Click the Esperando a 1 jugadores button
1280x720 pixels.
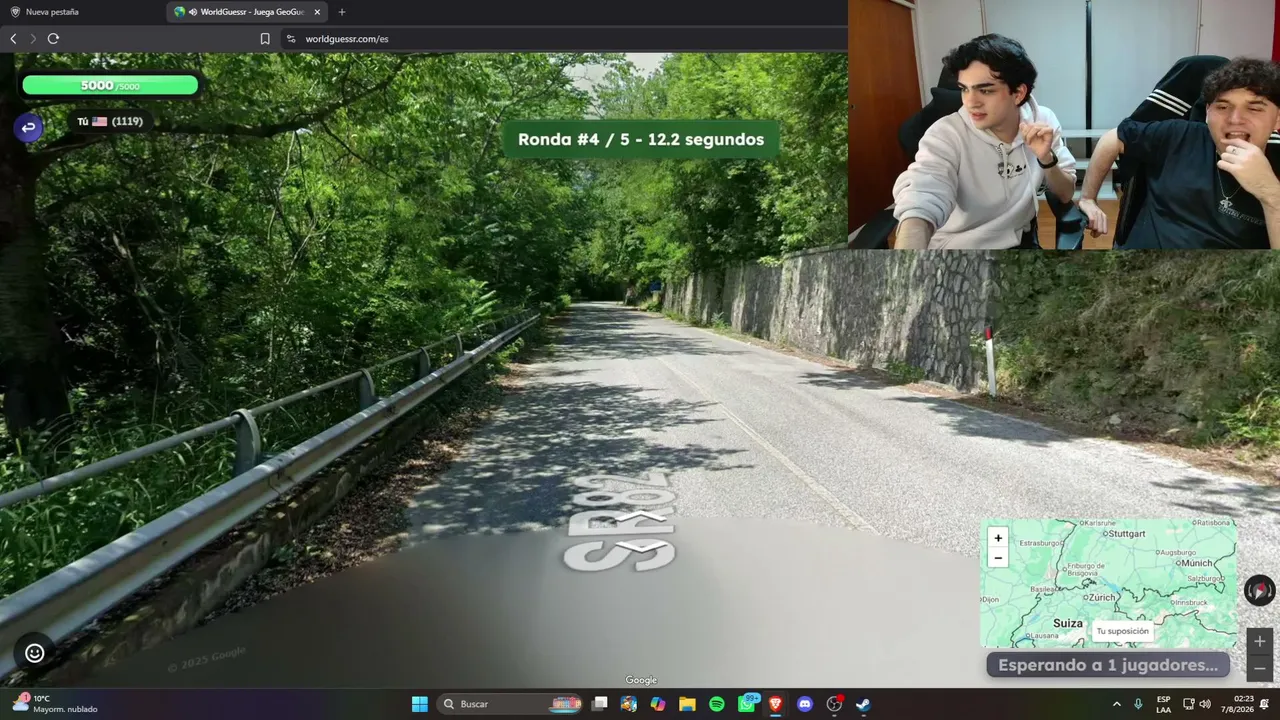1108,665
